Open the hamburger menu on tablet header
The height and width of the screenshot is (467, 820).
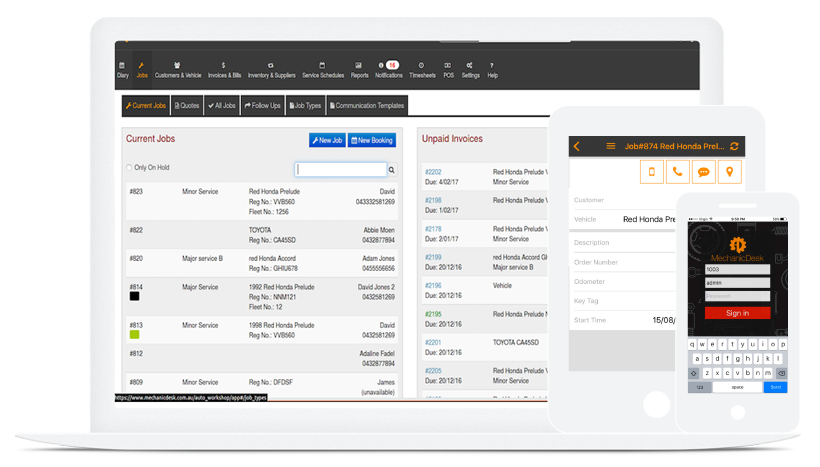[x=611, y=146]
